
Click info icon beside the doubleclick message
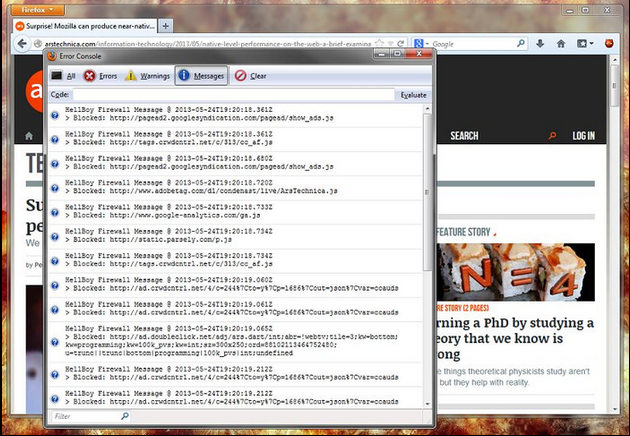coord(55,342)
